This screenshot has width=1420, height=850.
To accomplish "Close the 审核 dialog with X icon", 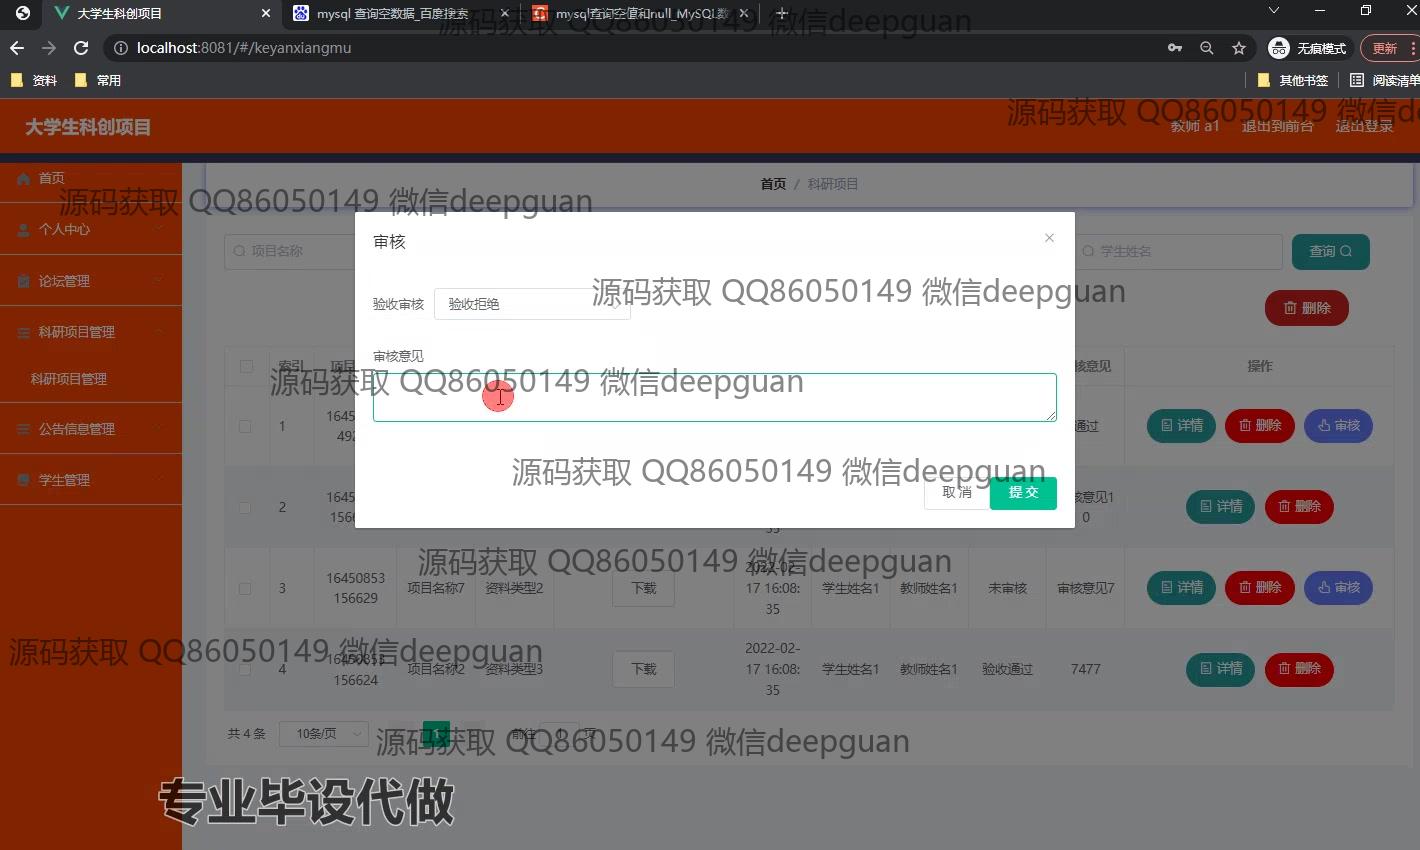I will click(x=1049, y=238).
